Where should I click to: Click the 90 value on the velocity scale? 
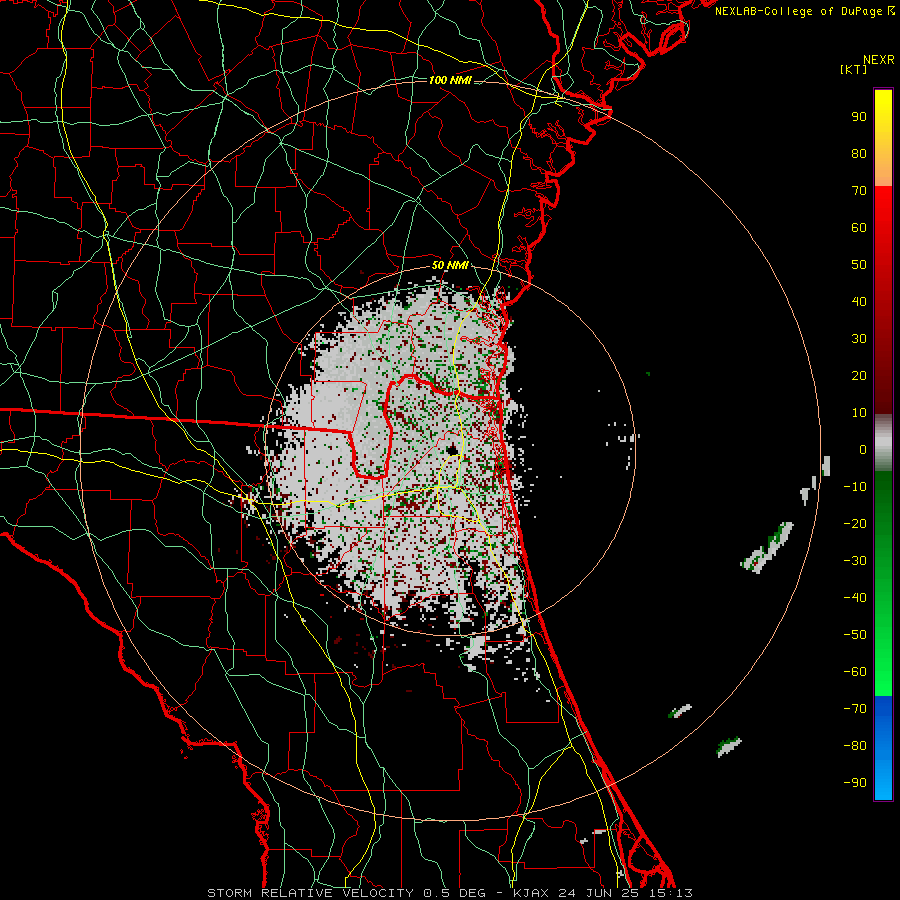pos(859,117)
